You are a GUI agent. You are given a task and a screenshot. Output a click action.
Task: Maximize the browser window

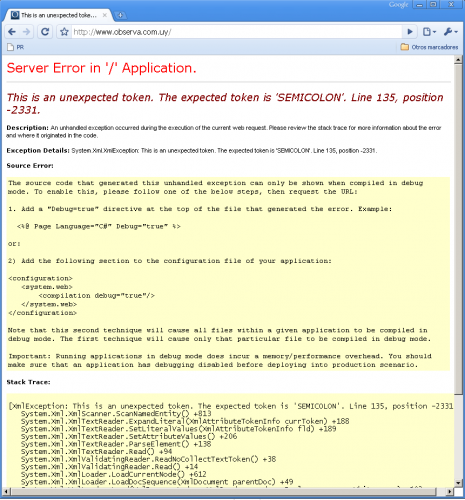click(433, 5)
